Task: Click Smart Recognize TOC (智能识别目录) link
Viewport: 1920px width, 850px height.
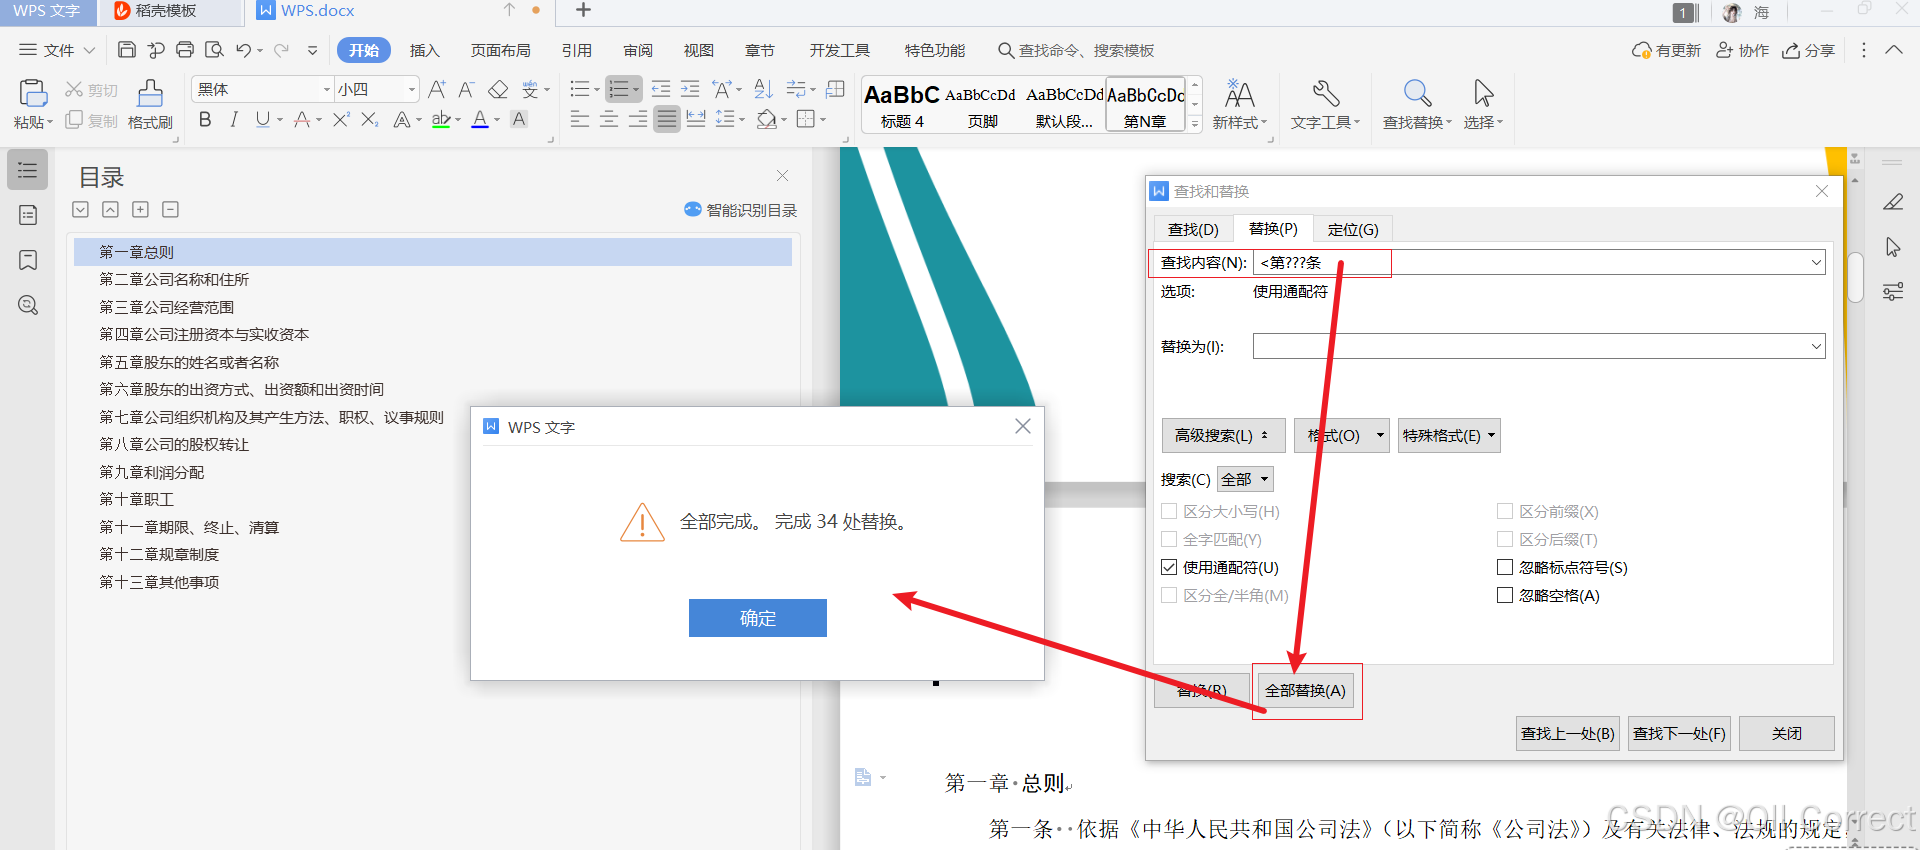Action: [x=741, y=210]
